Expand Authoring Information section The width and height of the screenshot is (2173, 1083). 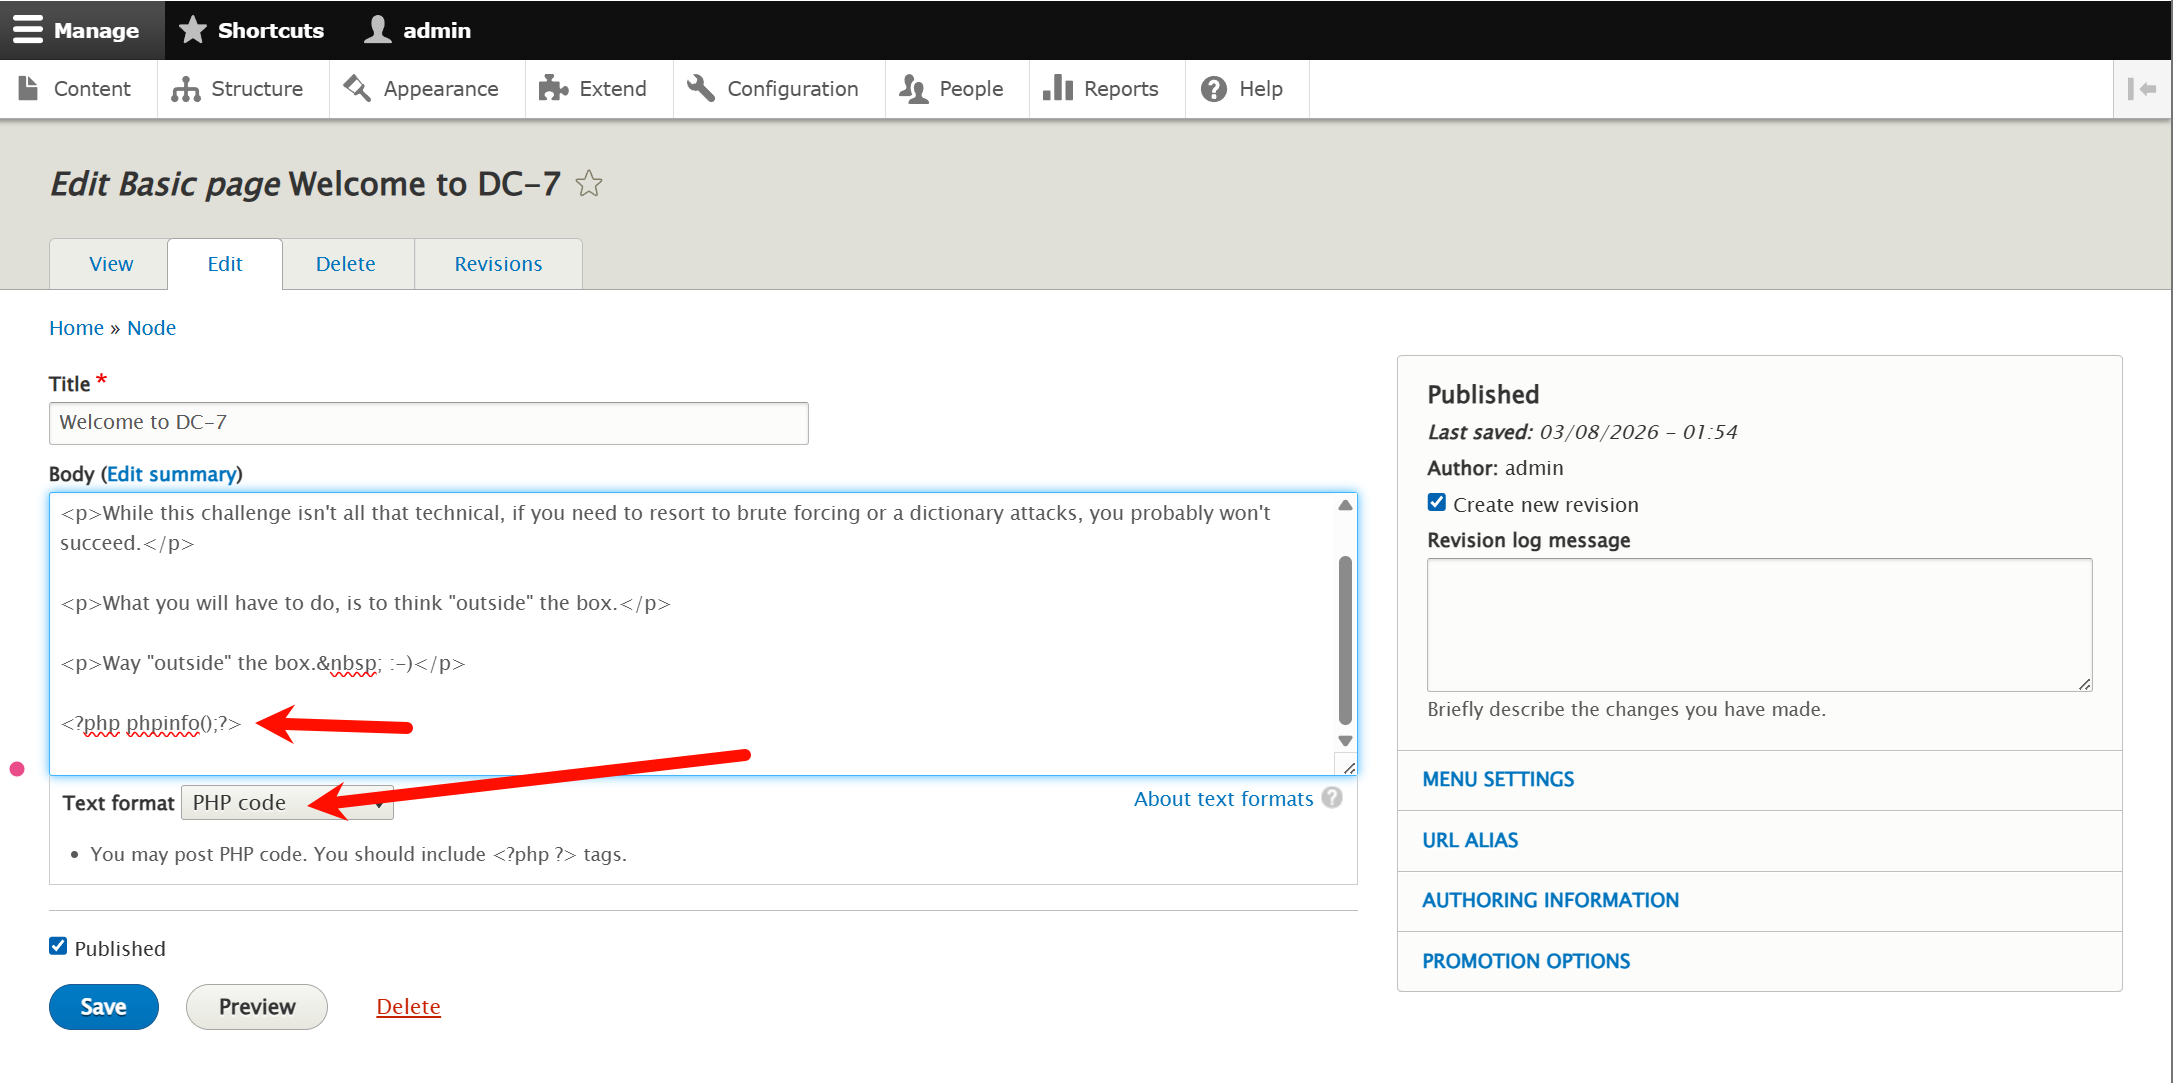coord(1550,900)
